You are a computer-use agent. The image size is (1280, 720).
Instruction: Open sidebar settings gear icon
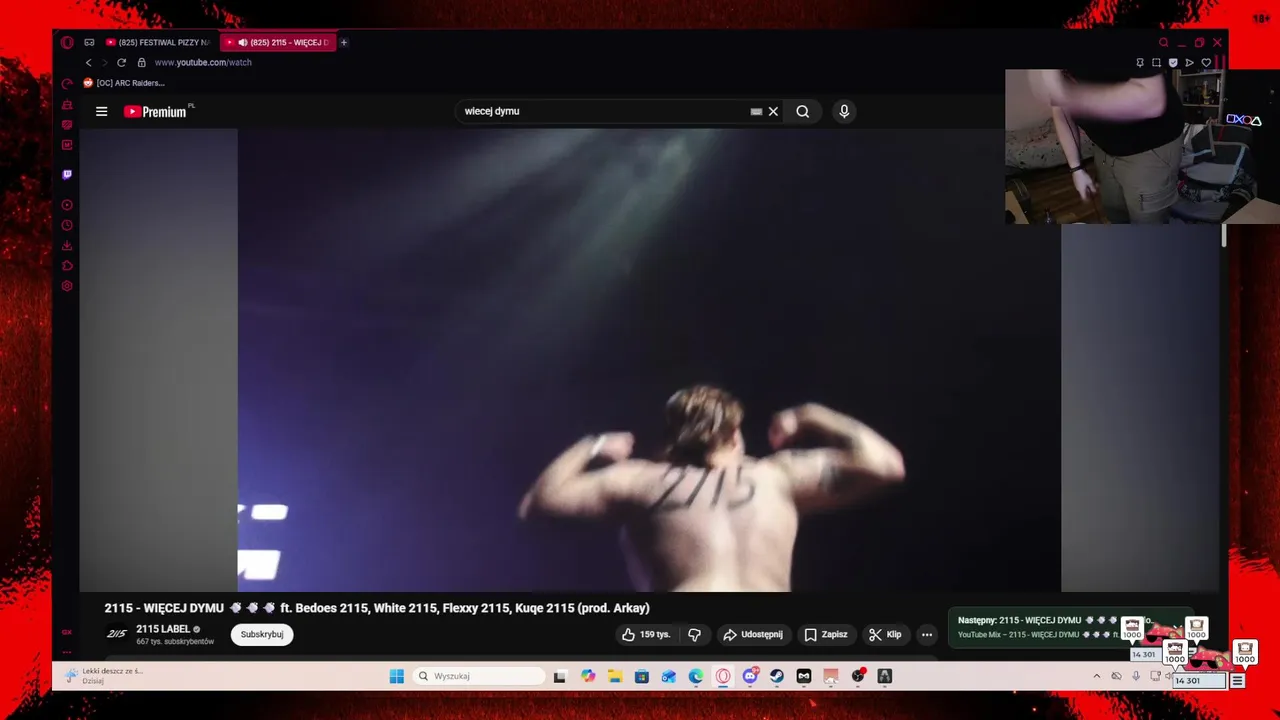(67, 286)
